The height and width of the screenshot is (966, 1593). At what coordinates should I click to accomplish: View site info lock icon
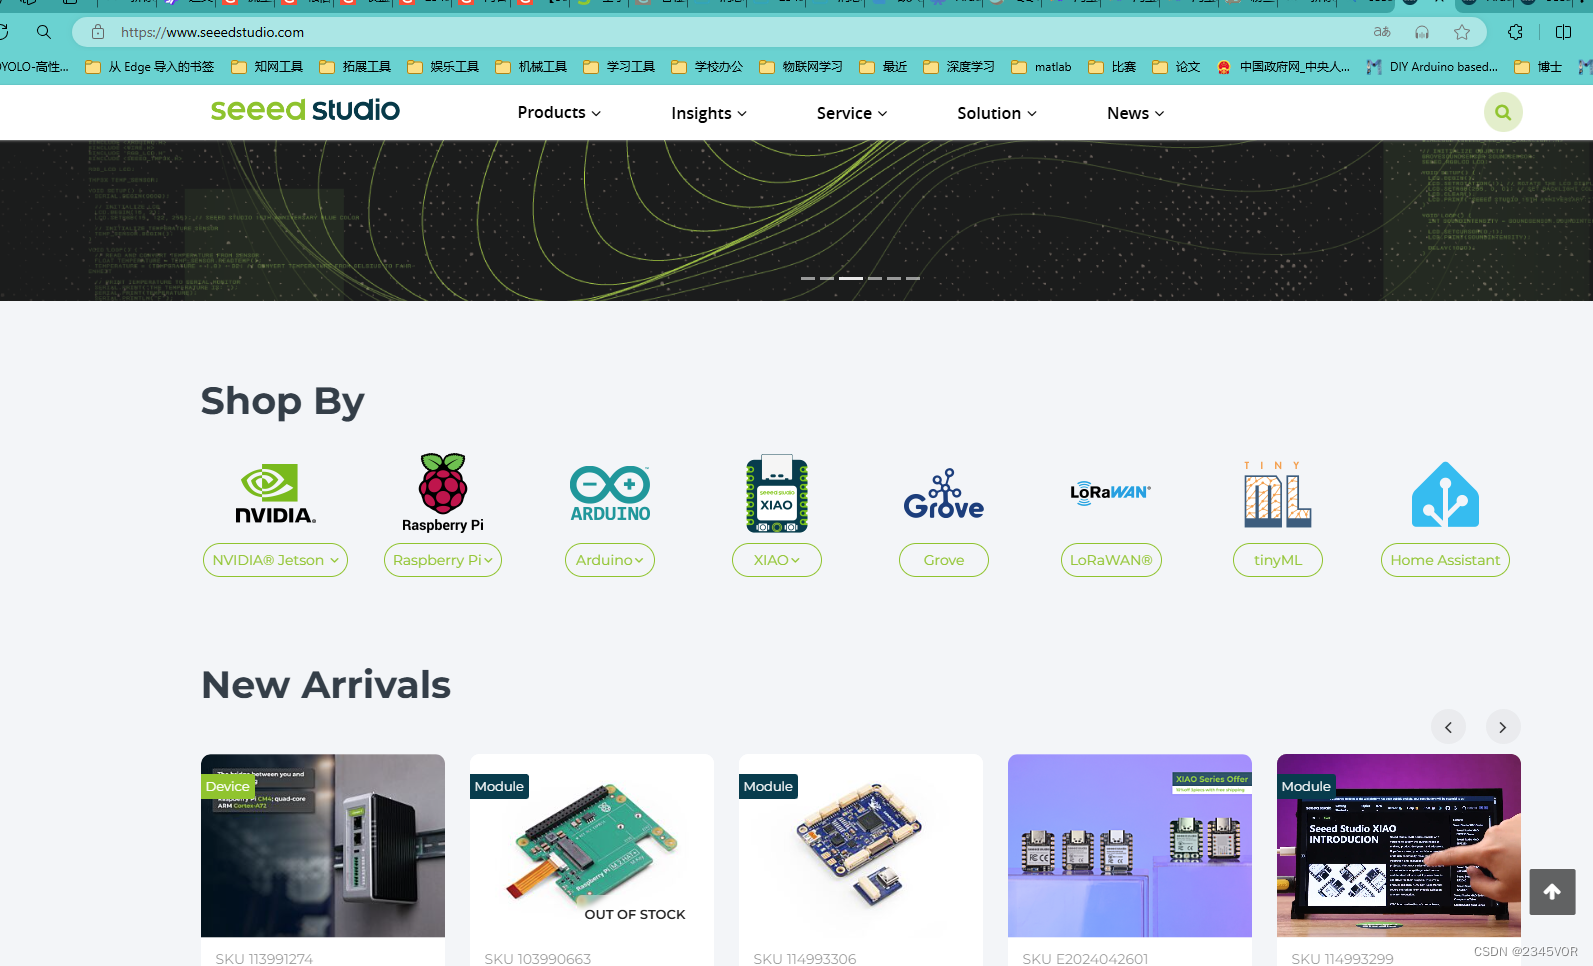coord(98,32)
